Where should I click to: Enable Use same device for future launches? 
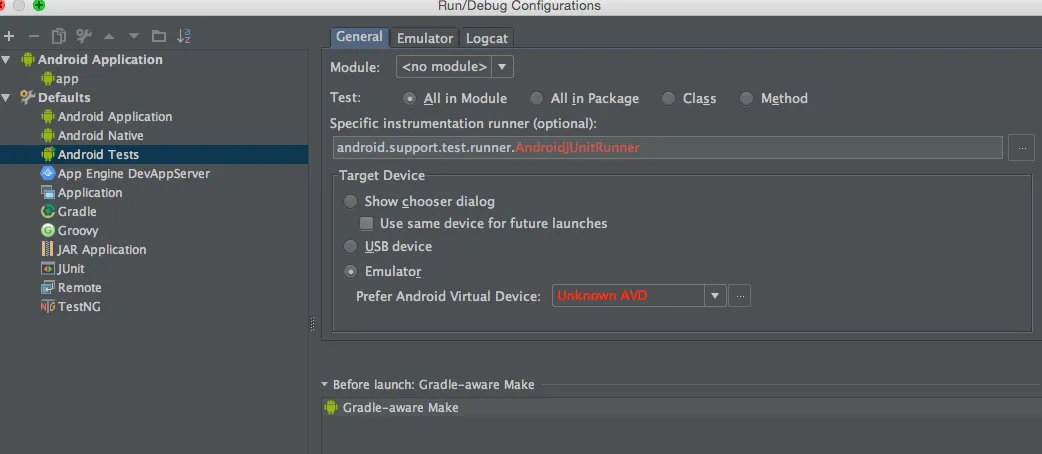[x=367, y=224]
